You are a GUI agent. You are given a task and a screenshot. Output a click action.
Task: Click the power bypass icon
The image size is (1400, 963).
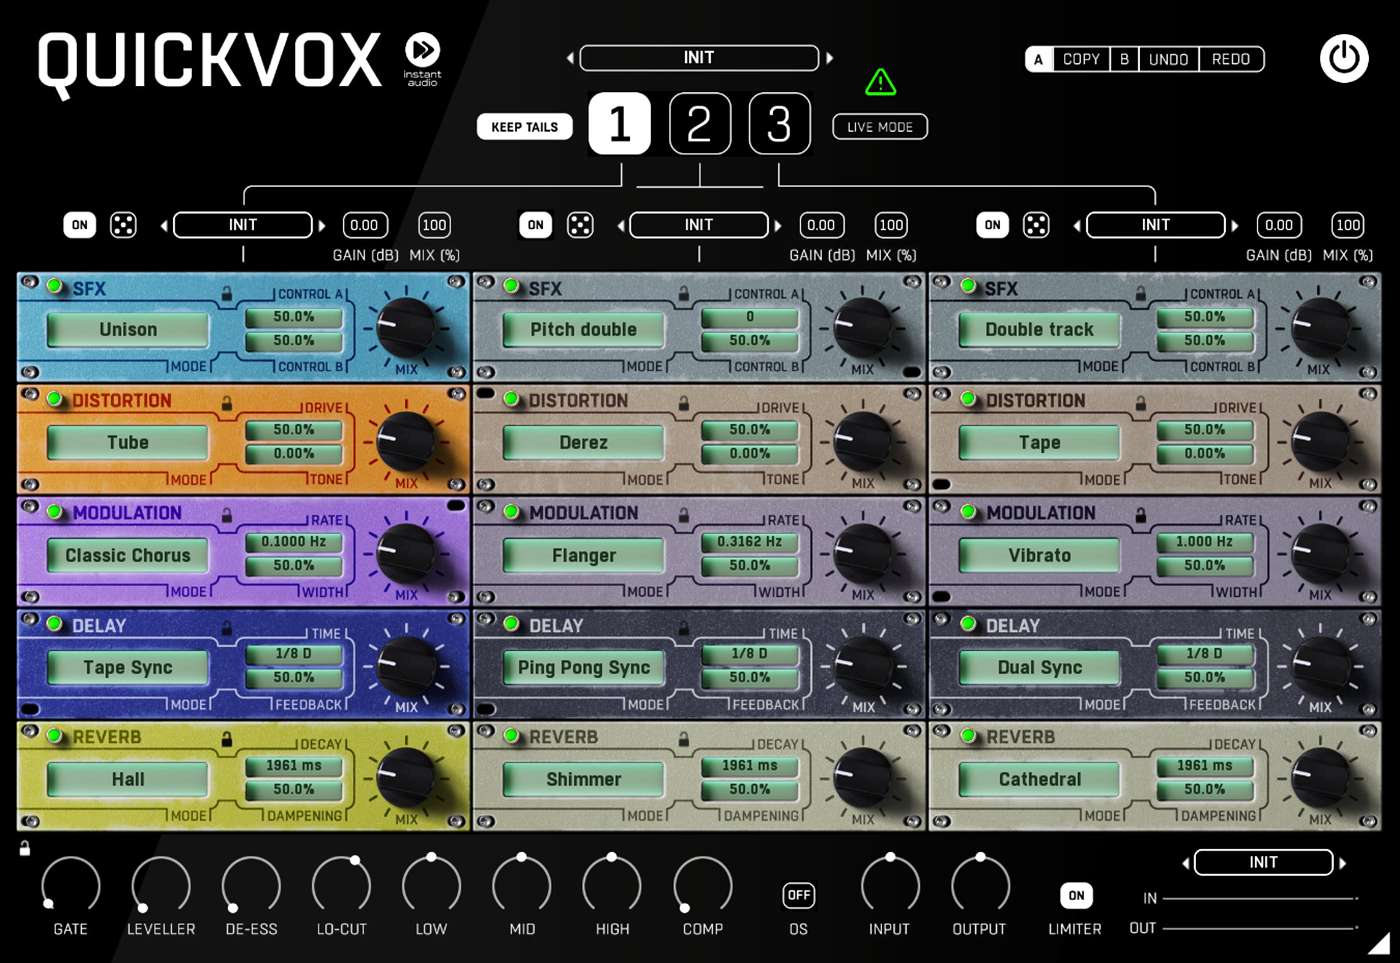tap(1343, 59)
